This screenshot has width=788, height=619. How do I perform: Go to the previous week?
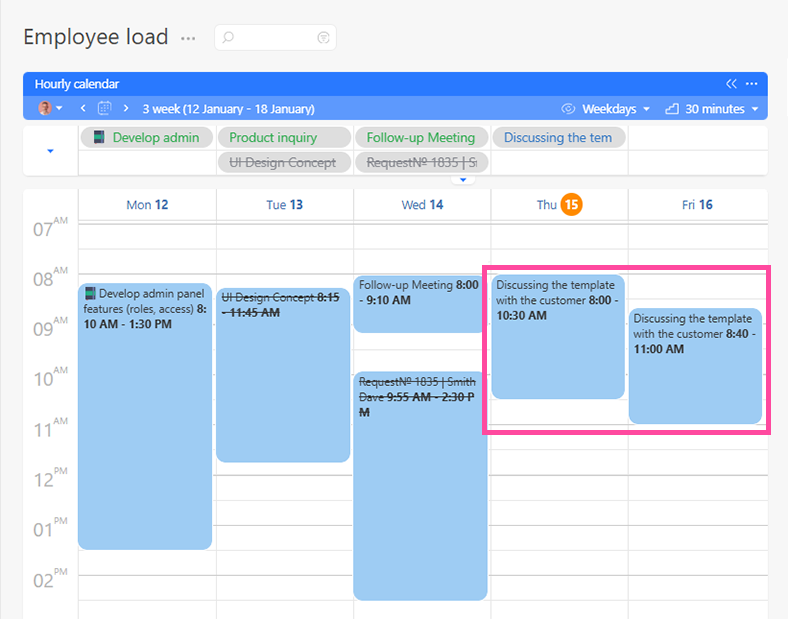point(83,108)
